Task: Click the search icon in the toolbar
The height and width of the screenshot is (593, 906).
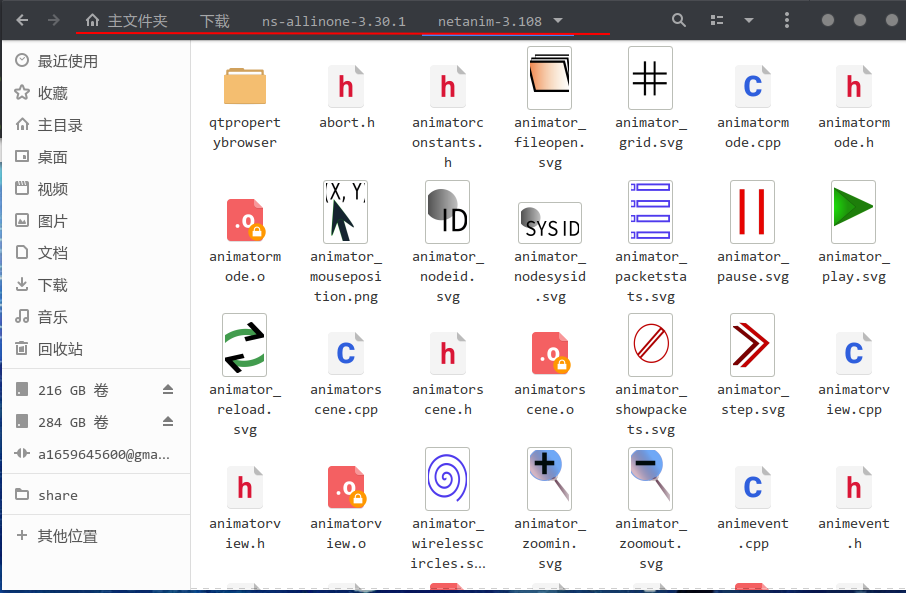Action: (x=678, y=19)
